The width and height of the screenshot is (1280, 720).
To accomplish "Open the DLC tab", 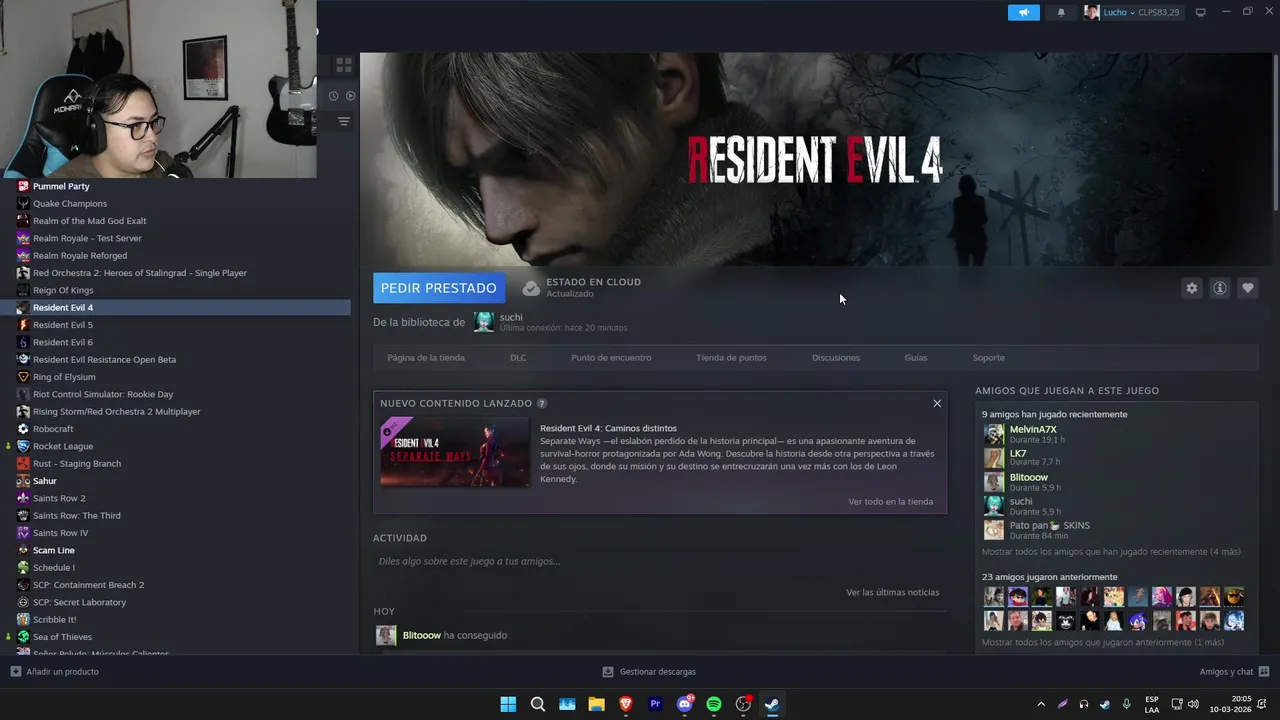I will pyautogui.click(x=518, y=358).
